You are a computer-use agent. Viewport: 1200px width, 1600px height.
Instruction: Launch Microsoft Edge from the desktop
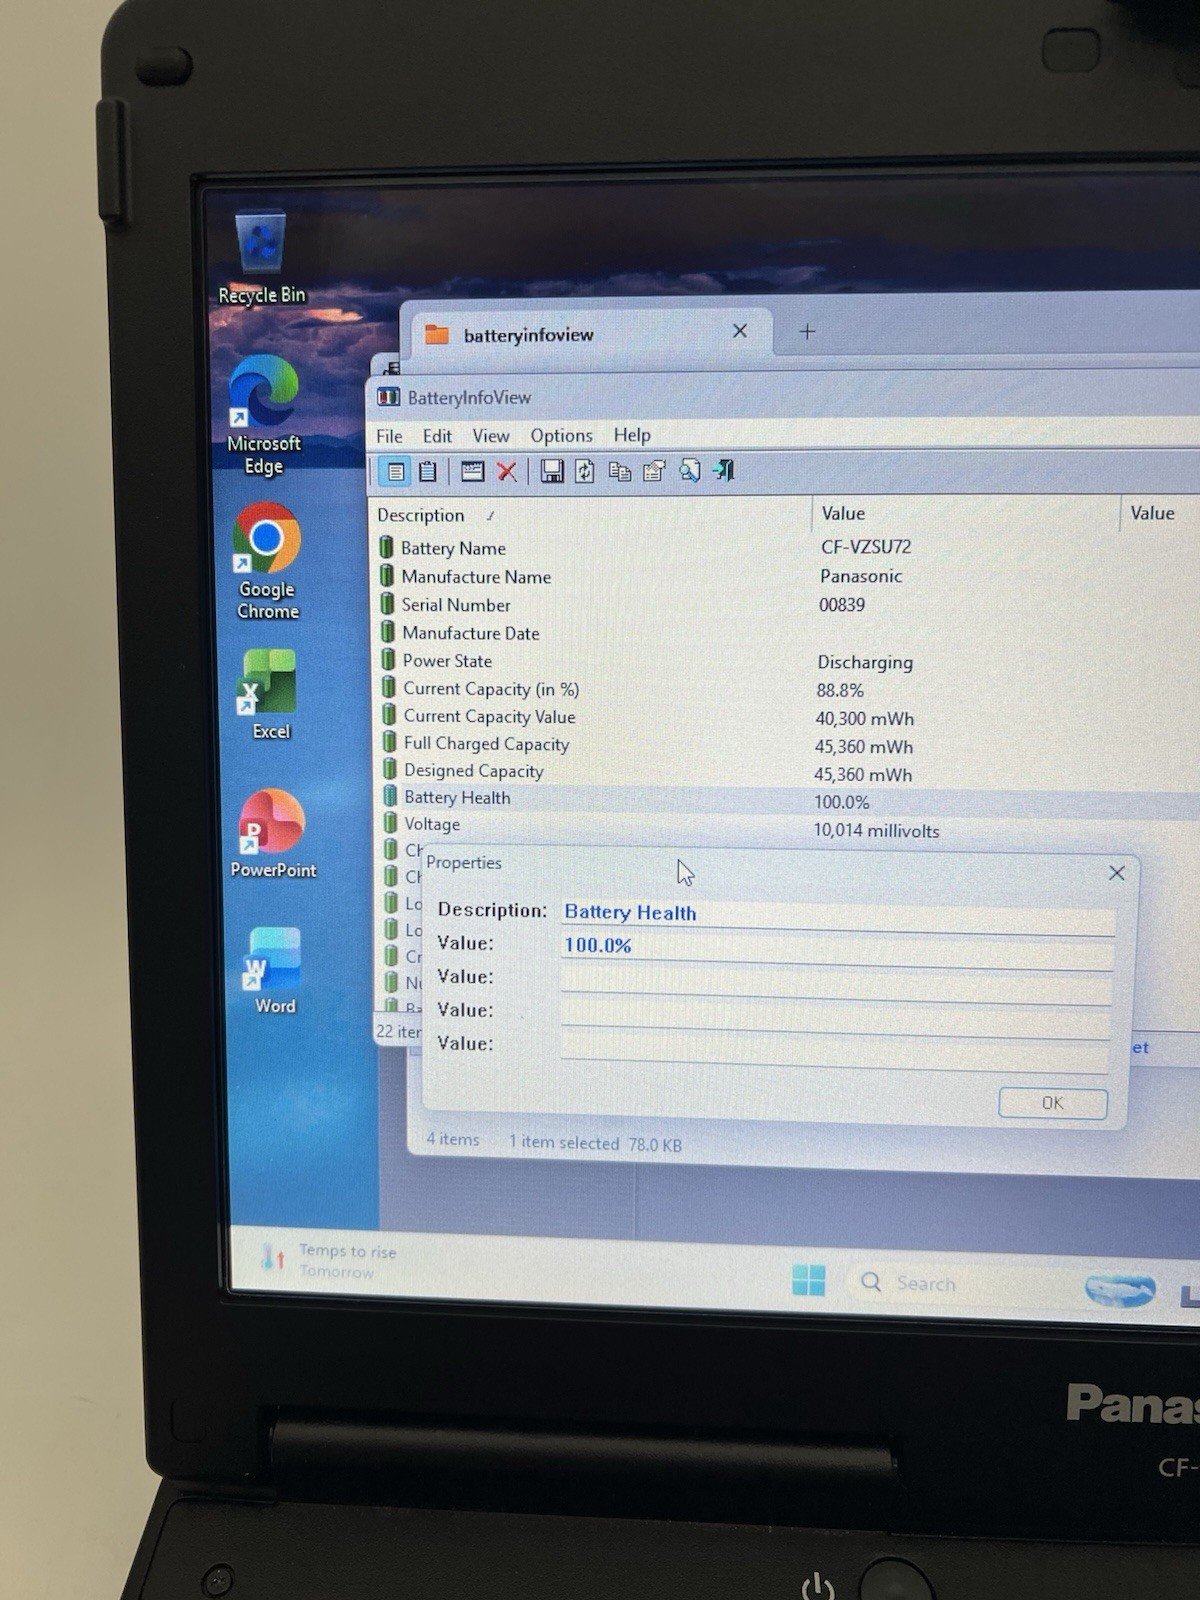264,415
